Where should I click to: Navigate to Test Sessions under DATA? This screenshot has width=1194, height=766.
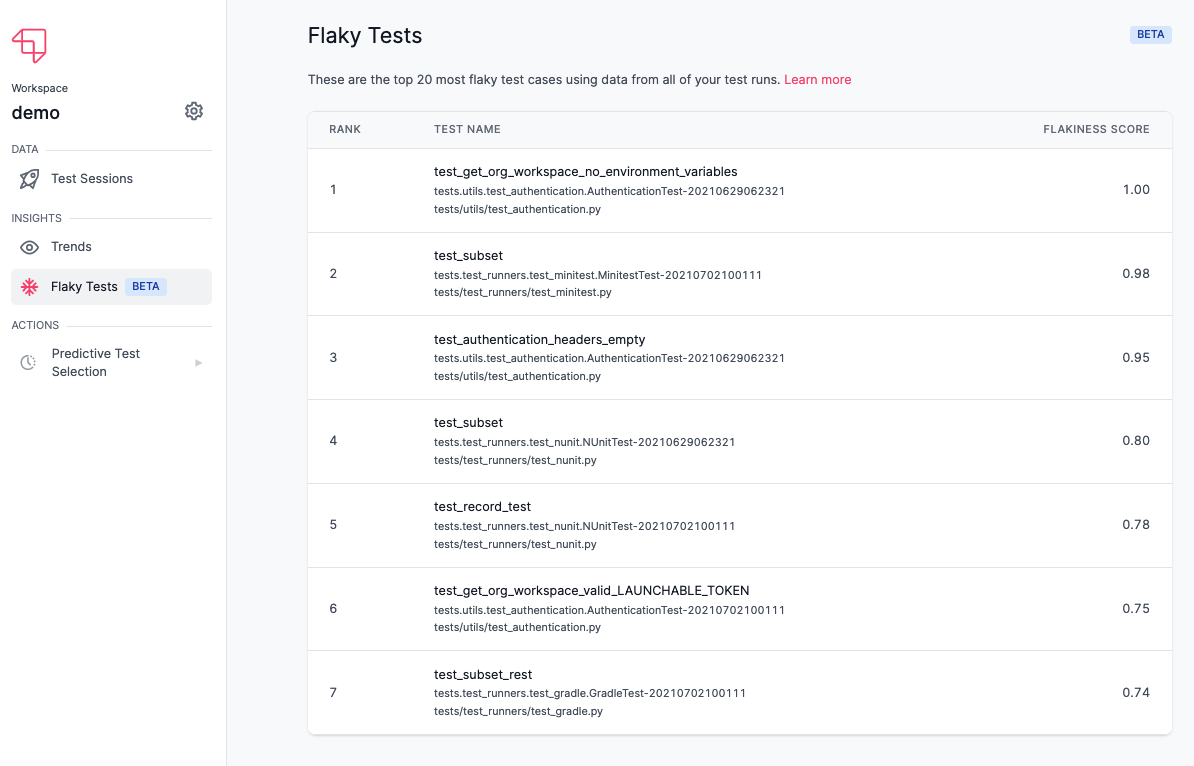click(90, 178)
